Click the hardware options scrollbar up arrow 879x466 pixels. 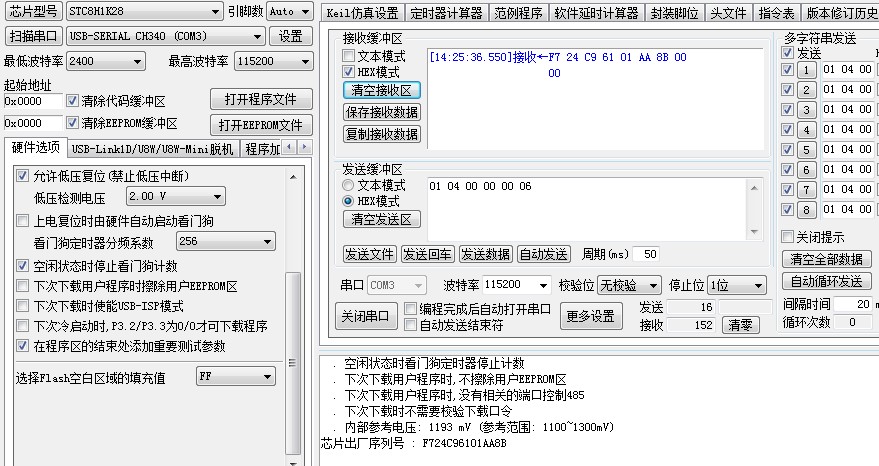293,177
